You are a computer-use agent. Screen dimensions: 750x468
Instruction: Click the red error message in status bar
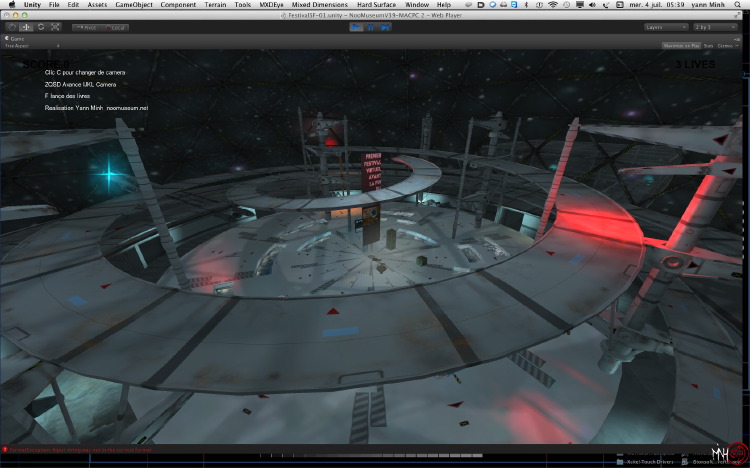(x=80, y=450)
